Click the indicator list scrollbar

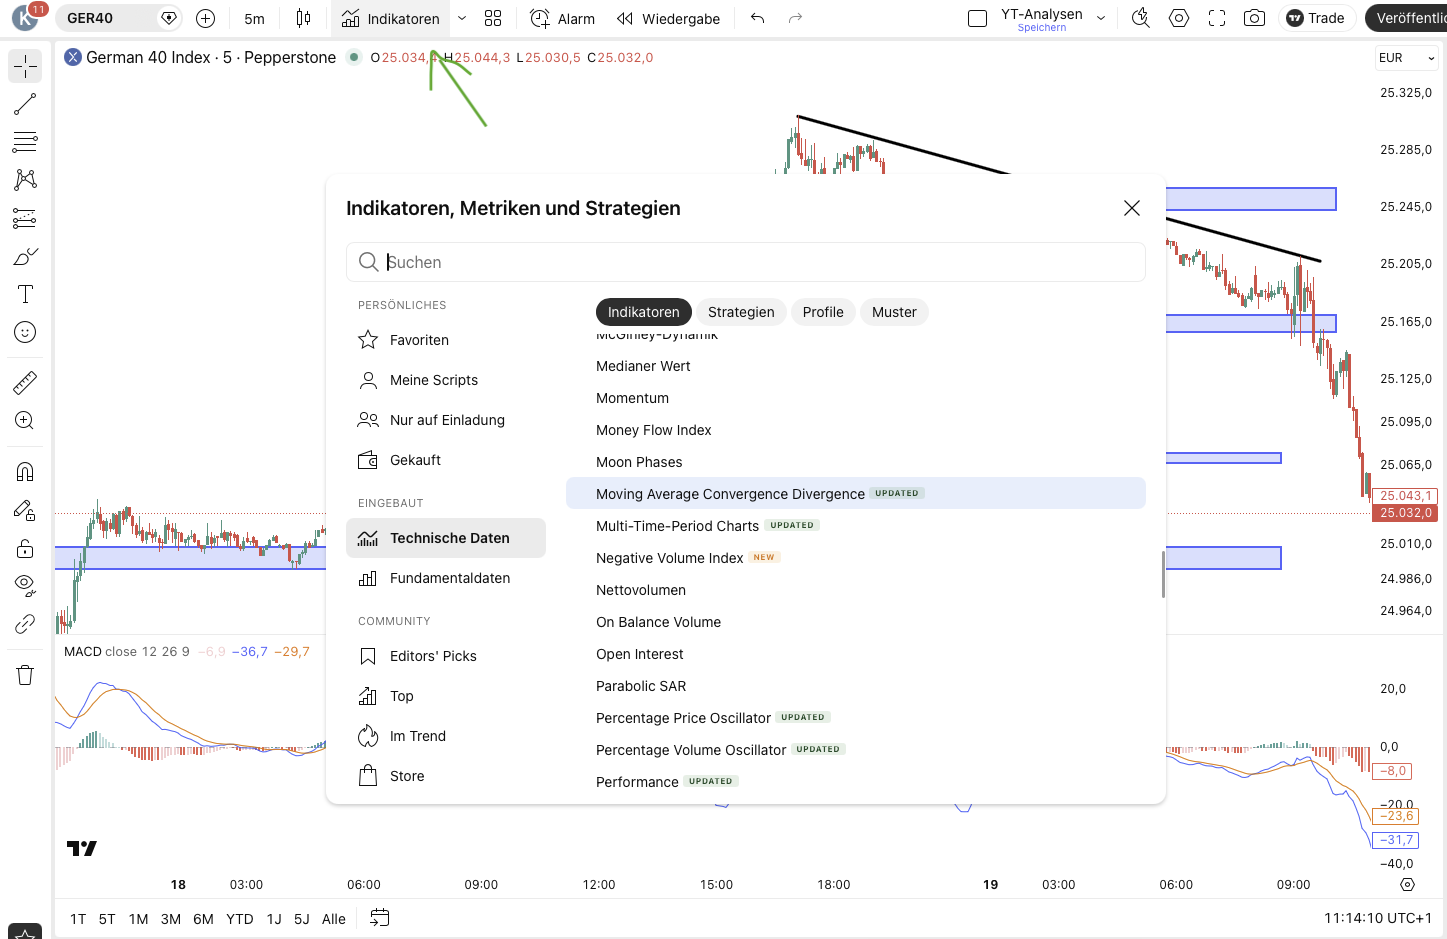point(1162,574)
